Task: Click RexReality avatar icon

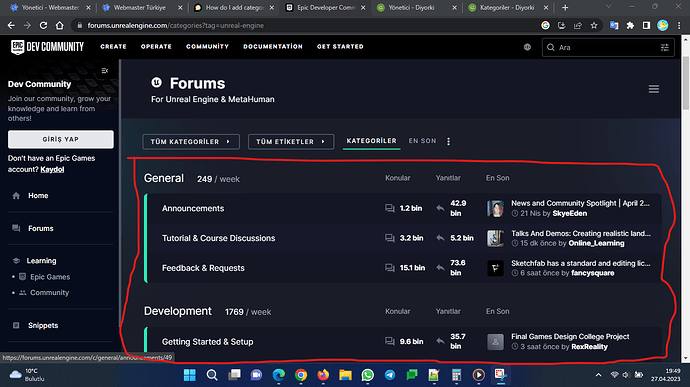Action: (x=495, y=342)
